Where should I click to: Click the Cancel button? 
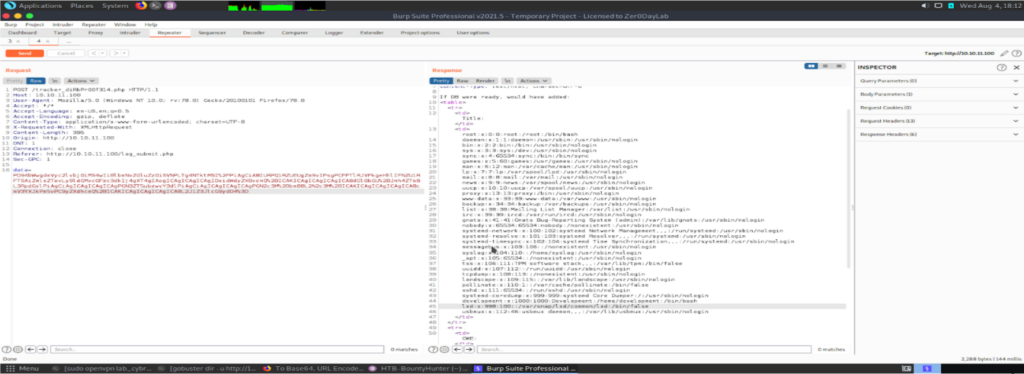click(65, 53)
